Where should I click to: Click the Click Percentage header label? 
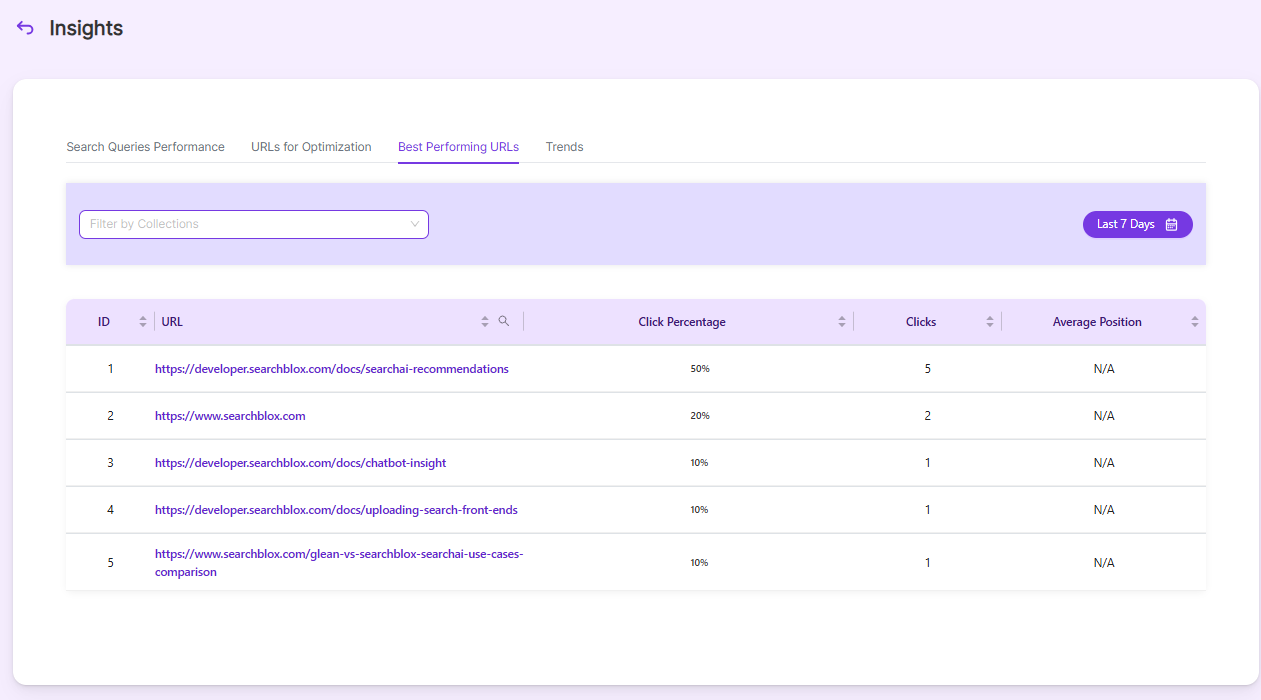tap(682, 322)
